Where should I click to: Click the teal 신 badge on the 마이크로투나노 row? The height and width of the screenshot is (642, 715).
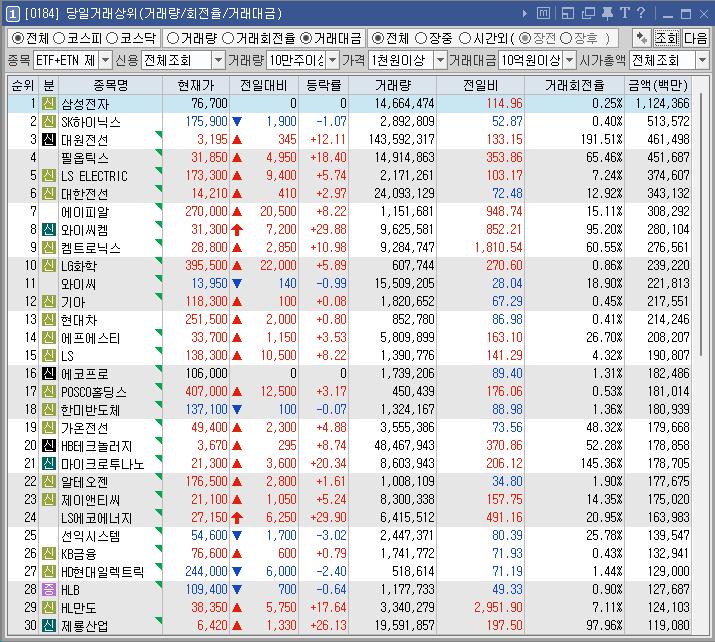coord(49,463)
